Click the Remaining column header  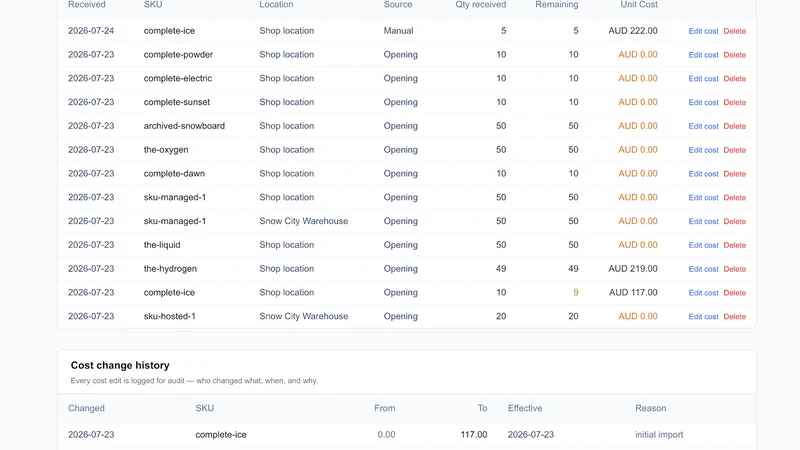[557, 5]
